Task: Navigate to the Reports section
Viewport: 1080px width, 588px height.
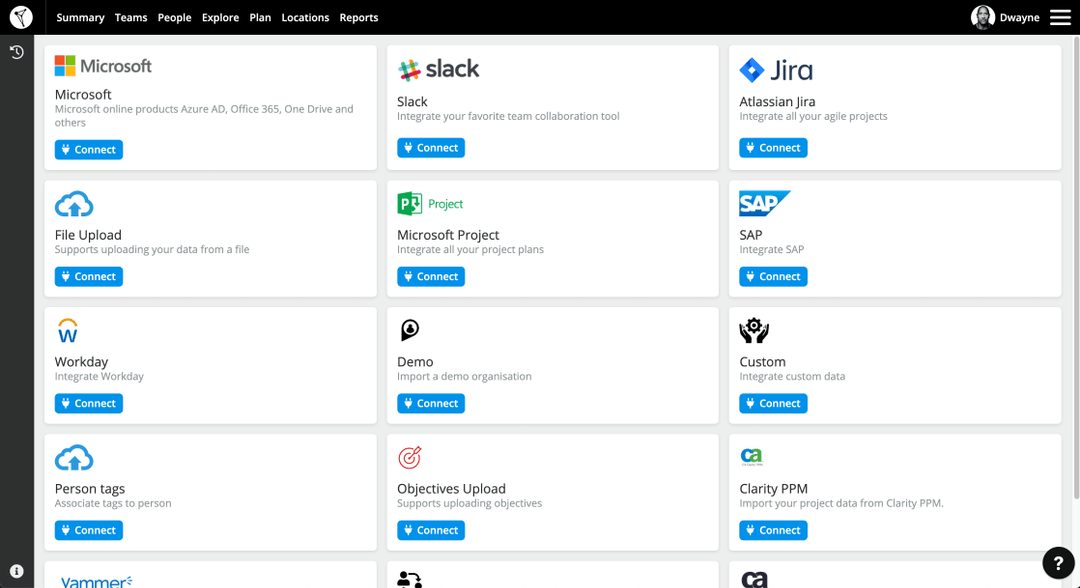Action: (358, 17)
